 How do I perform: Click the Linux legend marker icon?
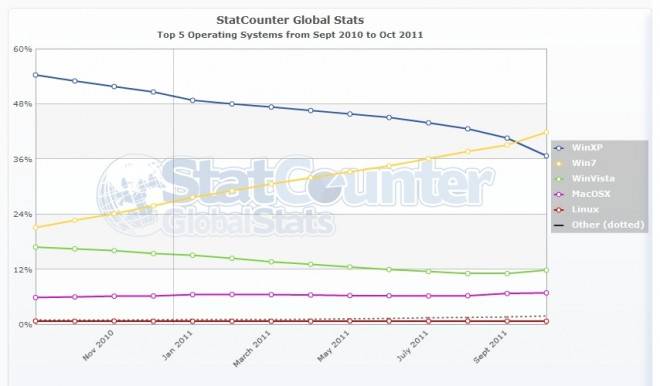click(559, 210)
